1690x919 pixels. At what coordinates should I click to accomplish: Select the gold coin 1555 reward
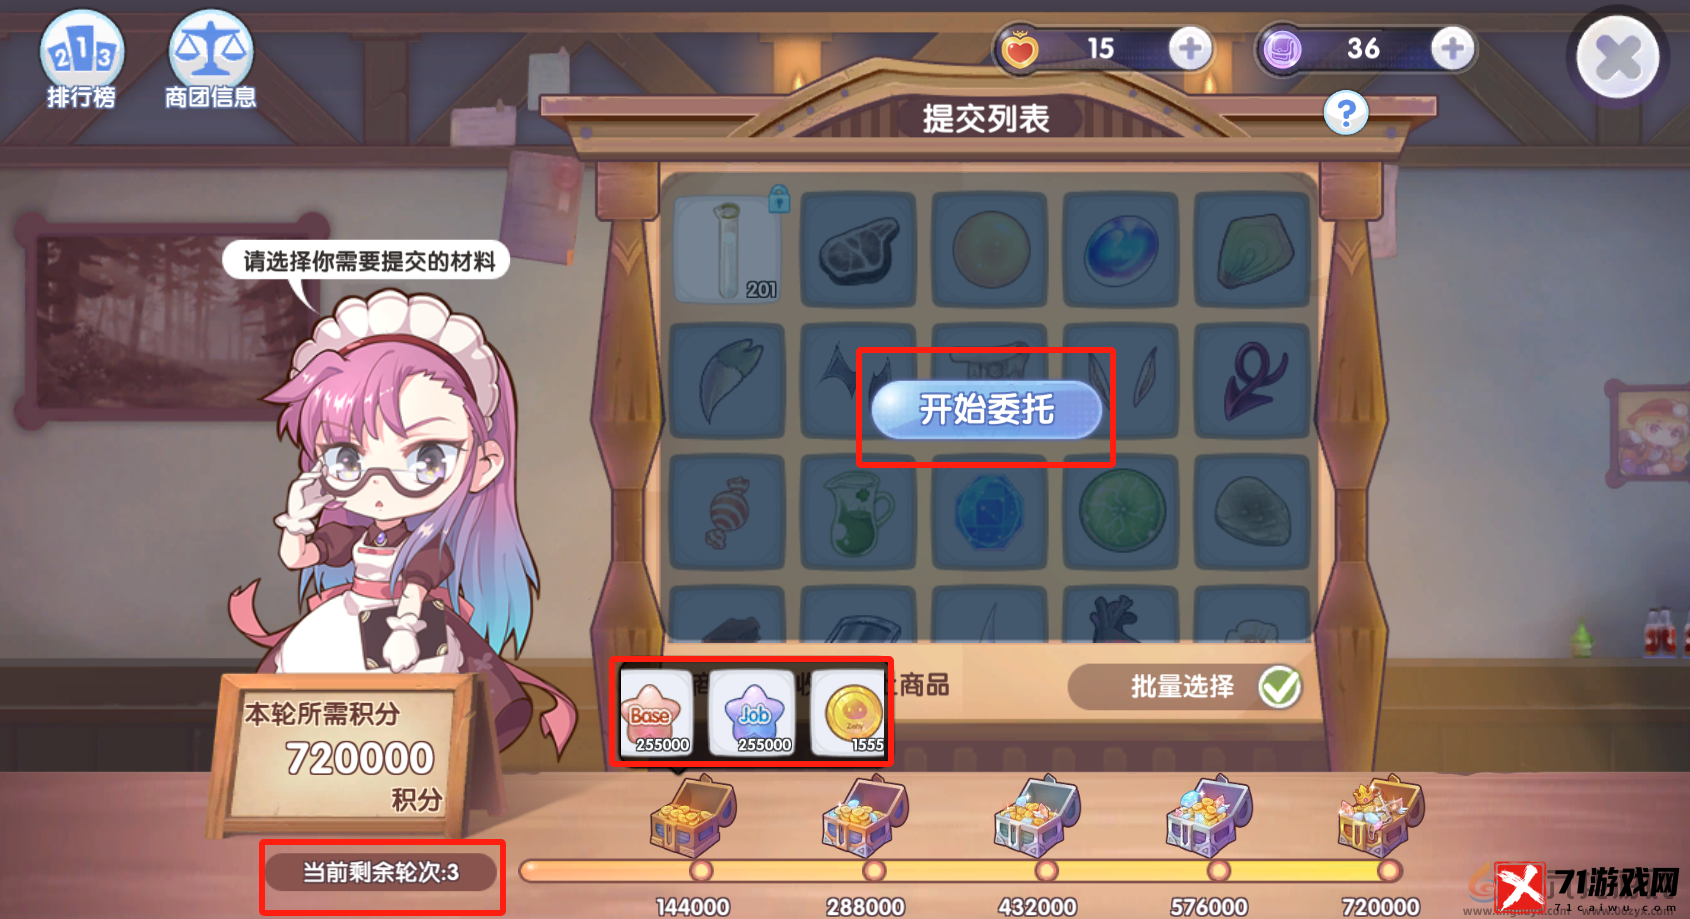click(x=850, y=713)
